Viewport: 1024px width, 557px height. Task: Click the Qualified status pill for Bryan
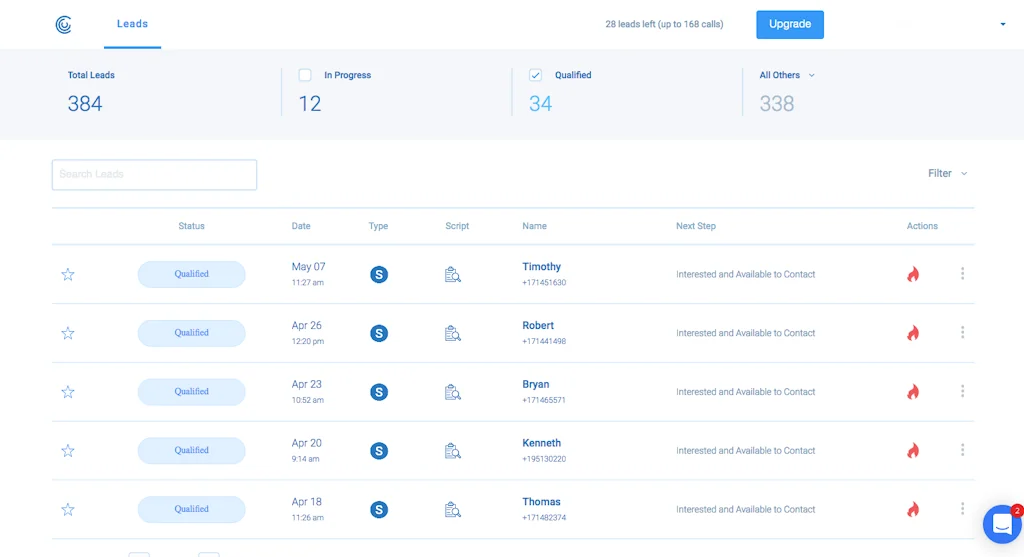point(191,392)
